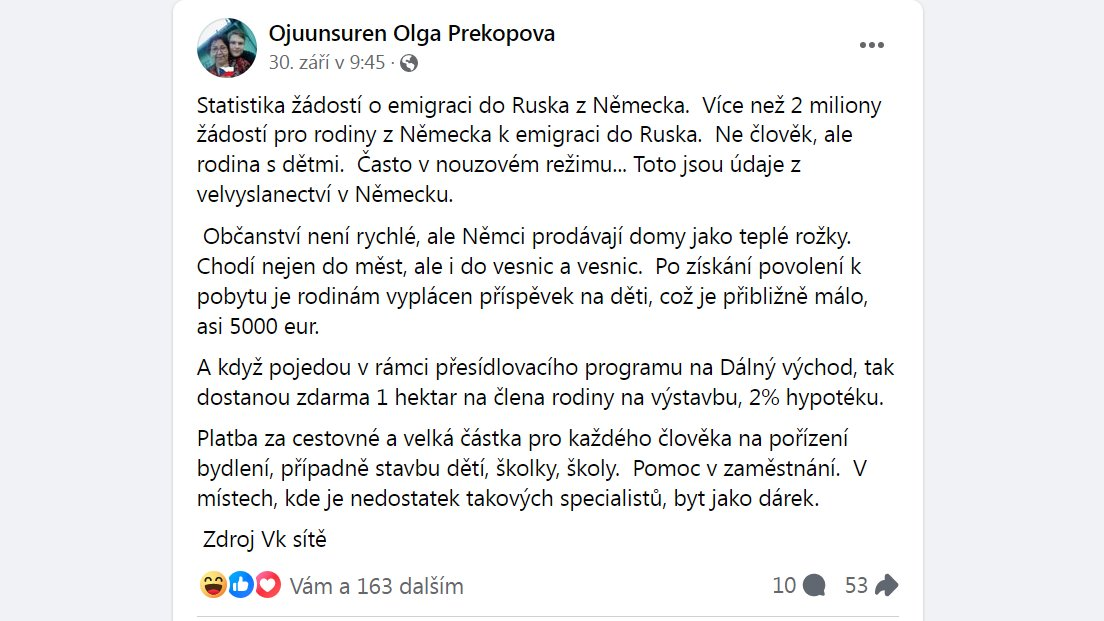Open the post timestamp "30. září v 9:45"
This screenshot has height=621, width=1104.
tap(326, 63)
